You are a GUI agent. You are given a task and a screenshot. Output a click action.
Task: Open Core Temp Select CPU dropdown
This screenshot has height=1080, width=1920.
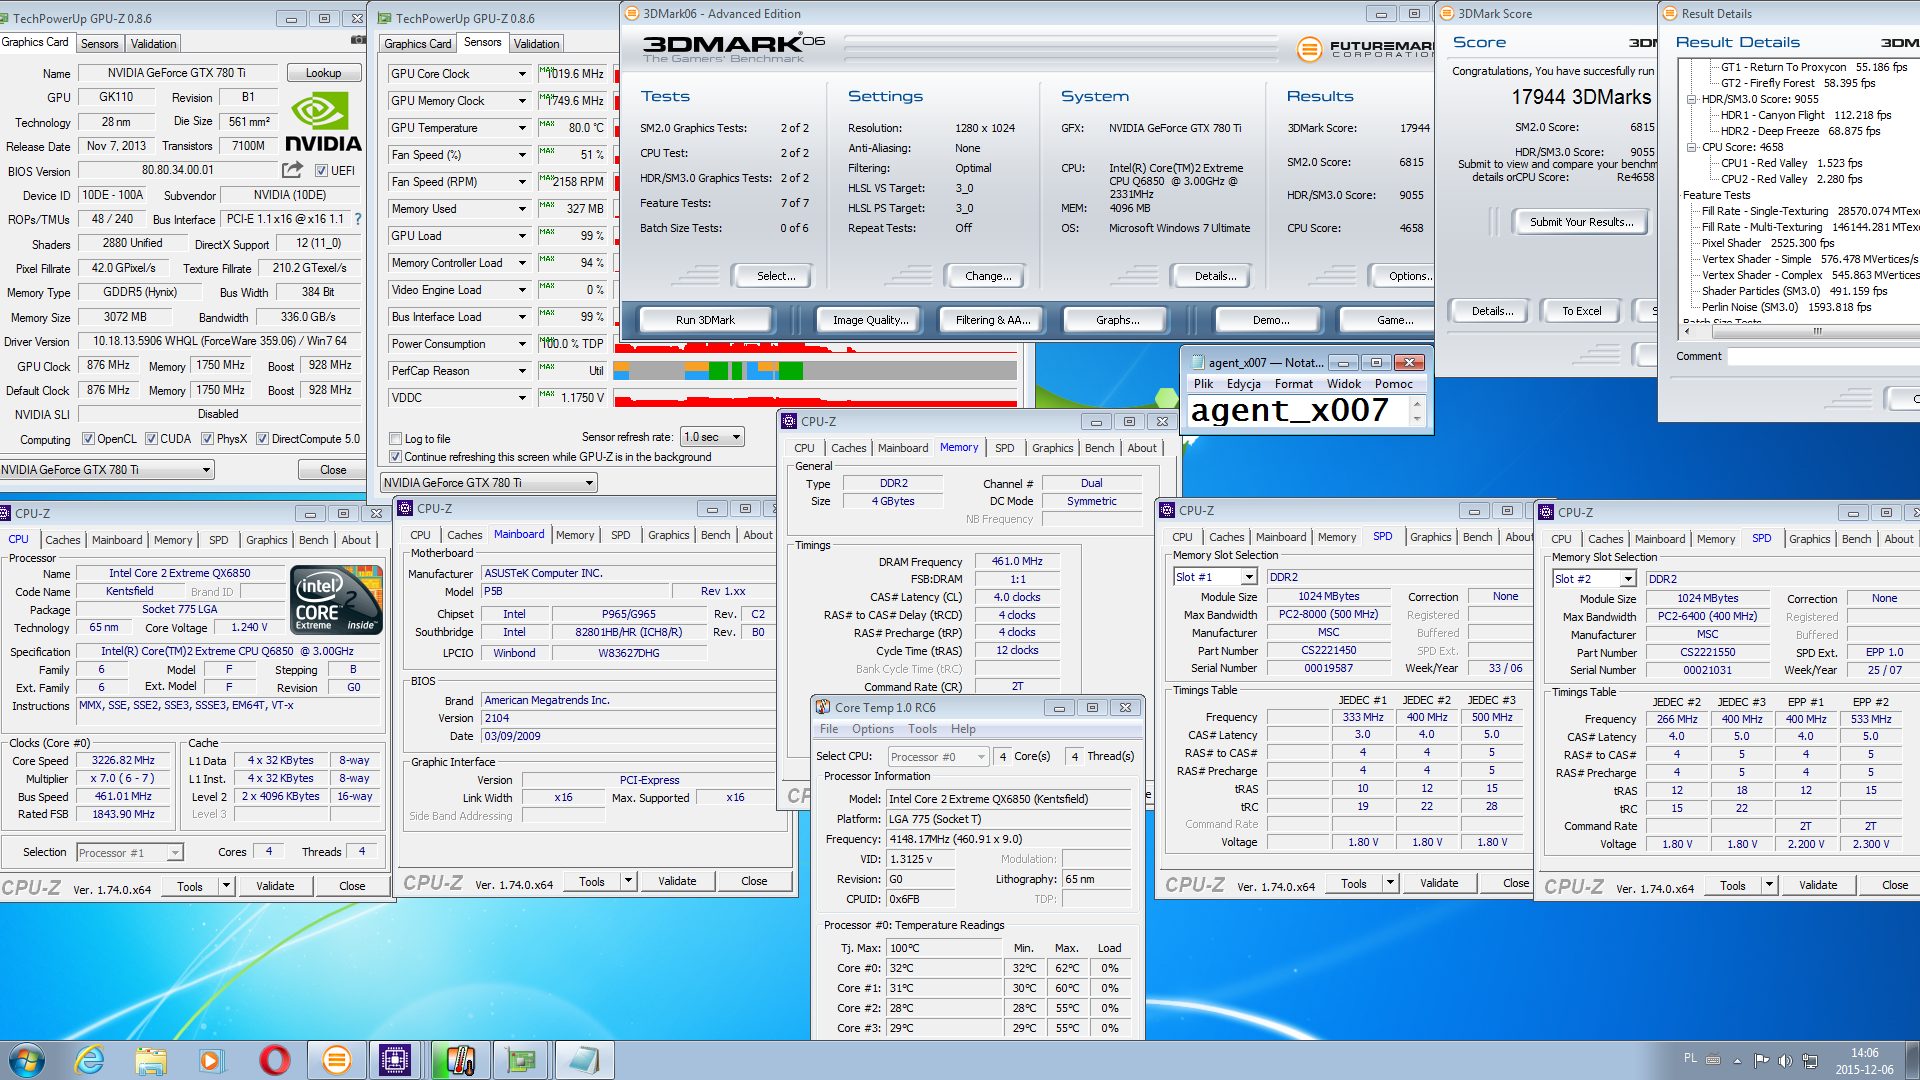938,757
